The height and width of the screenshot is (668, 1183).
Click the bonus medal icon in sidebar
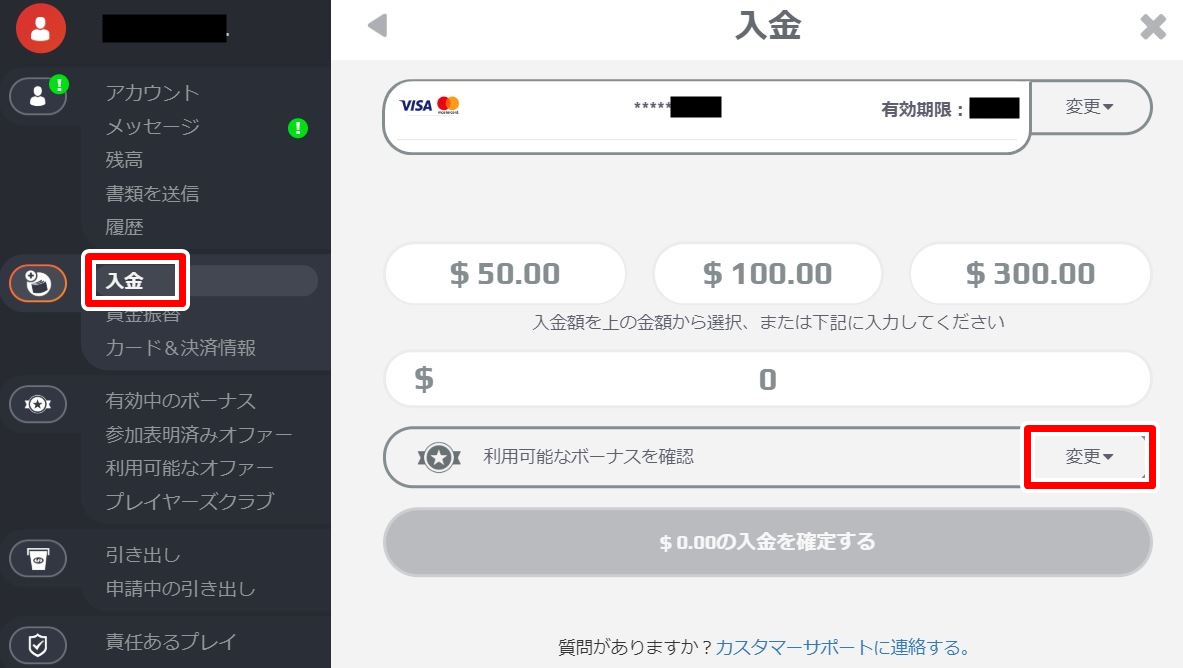pos(38,404)
